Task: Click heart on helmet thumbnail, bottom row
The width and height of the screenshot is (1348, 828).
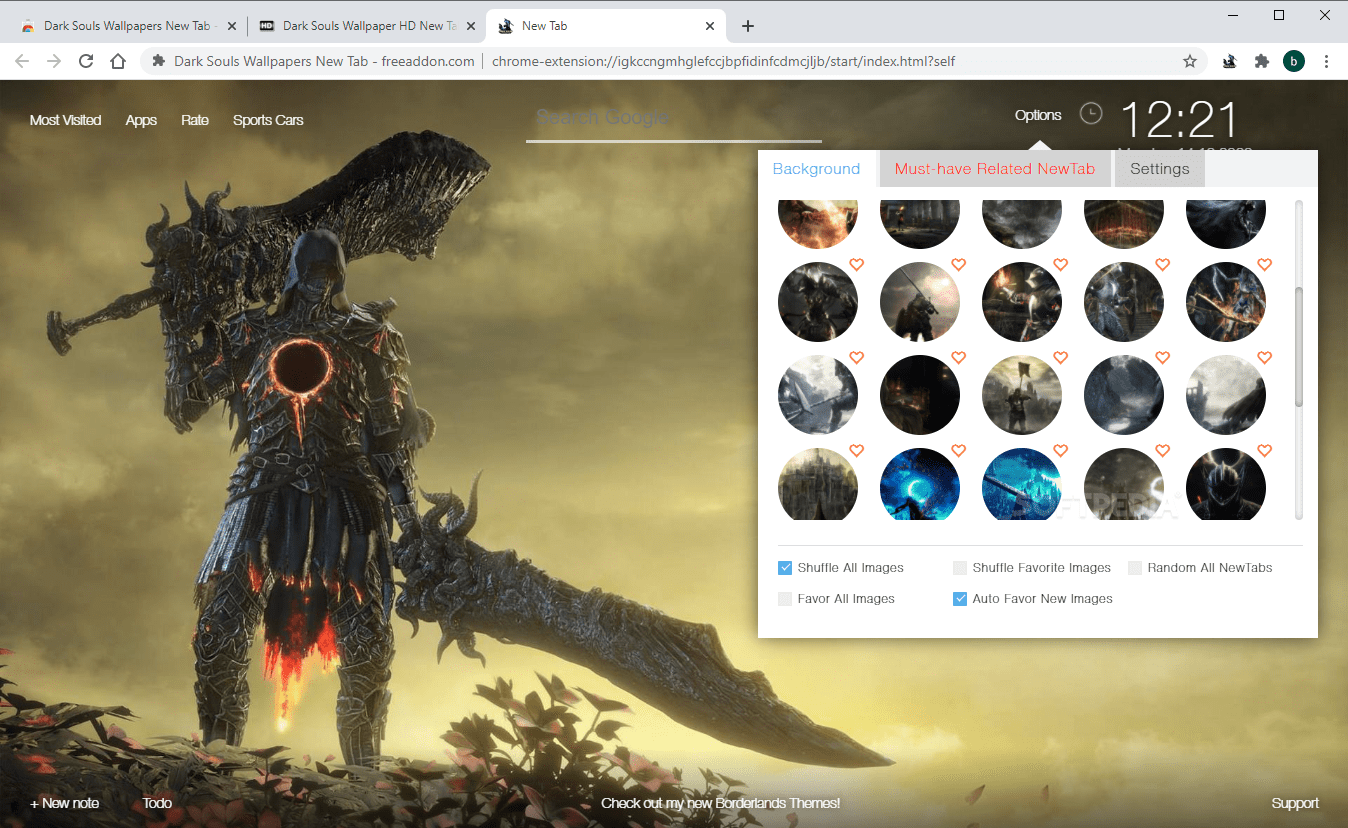Action: click(x=1264, y=451)
